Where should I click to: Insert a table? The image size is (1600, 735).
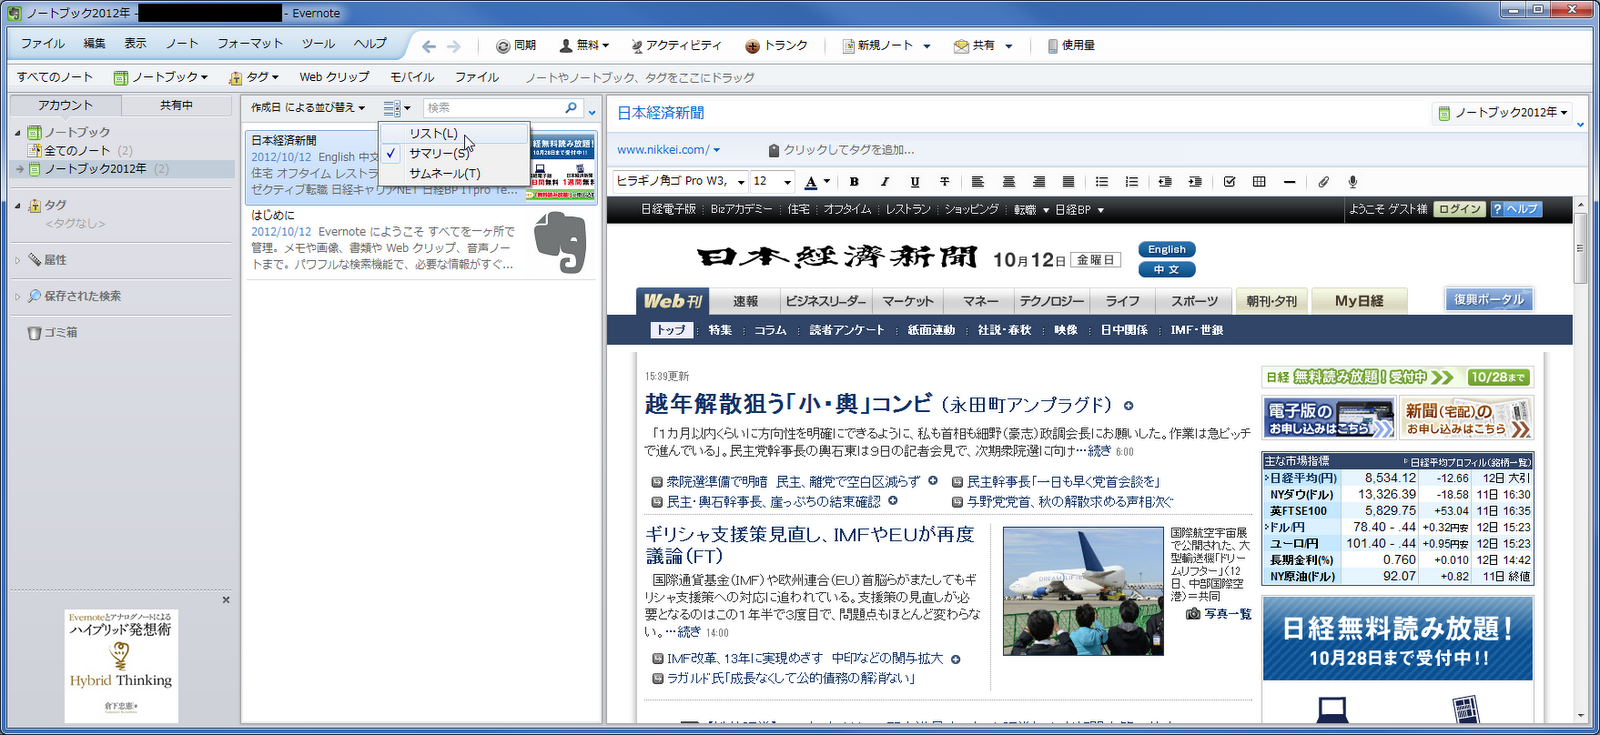click(x=1259, y=182)
